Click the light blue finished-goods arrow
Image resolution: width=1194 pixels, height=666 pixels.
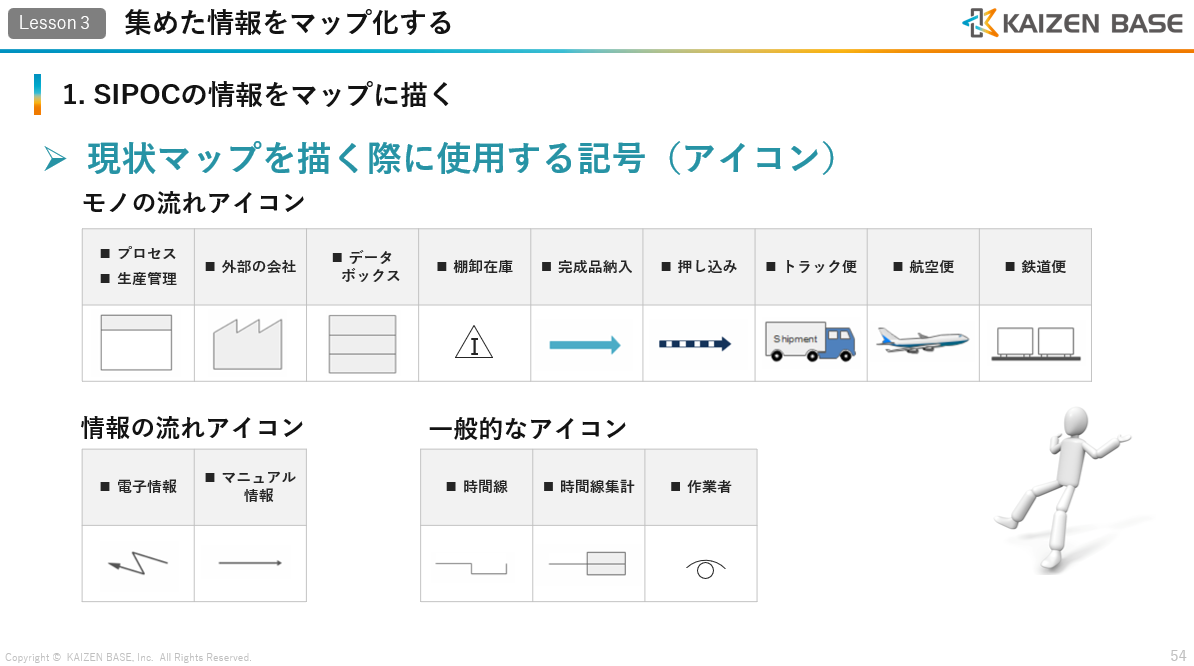tap(585, 345)
